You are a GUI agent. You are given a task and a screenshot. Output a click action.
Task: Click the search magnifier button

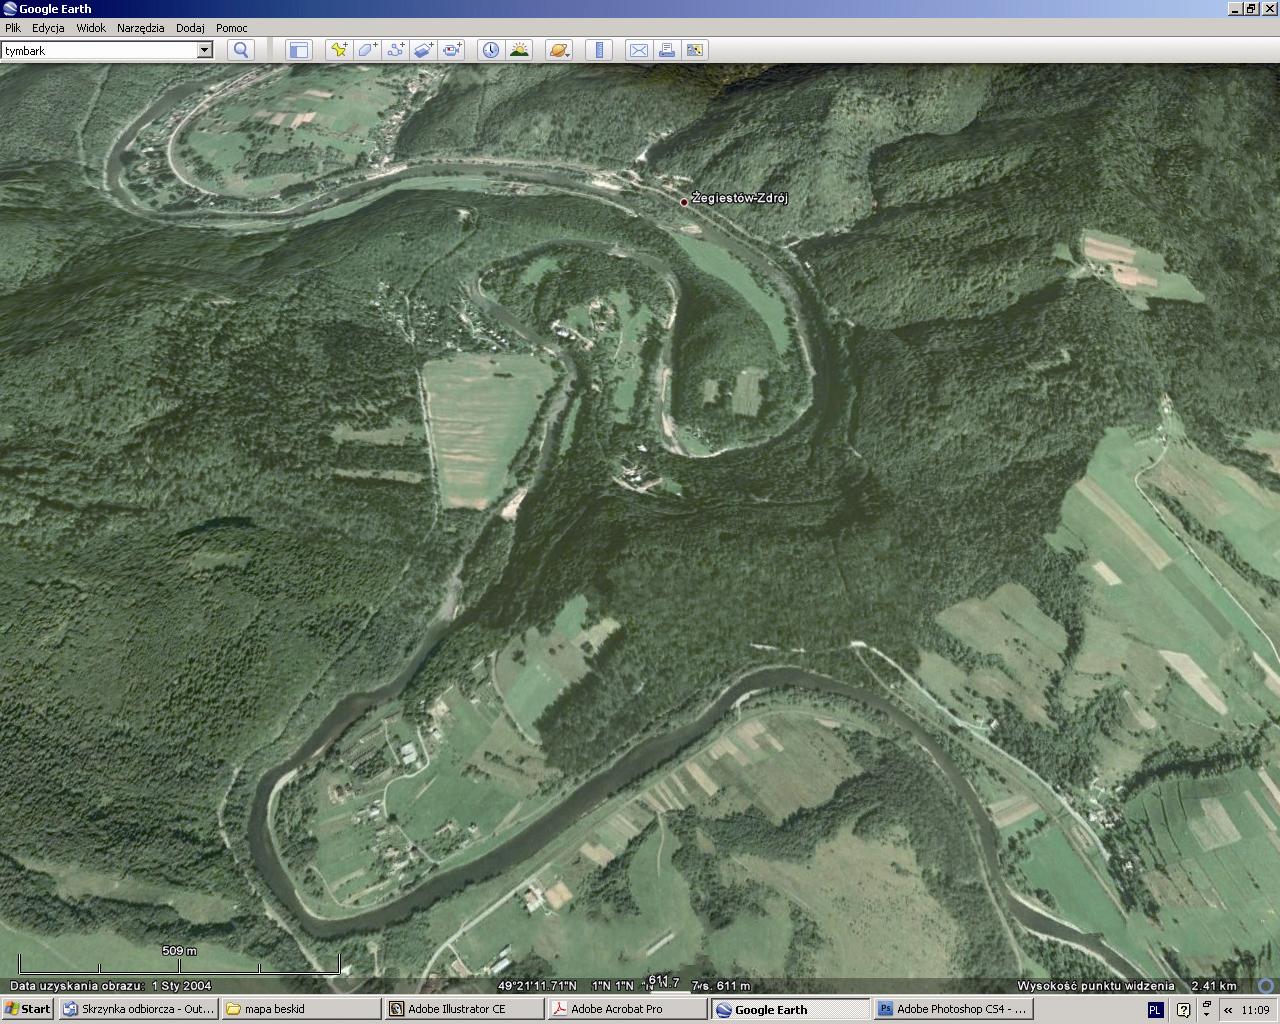(x=240, y=50)
